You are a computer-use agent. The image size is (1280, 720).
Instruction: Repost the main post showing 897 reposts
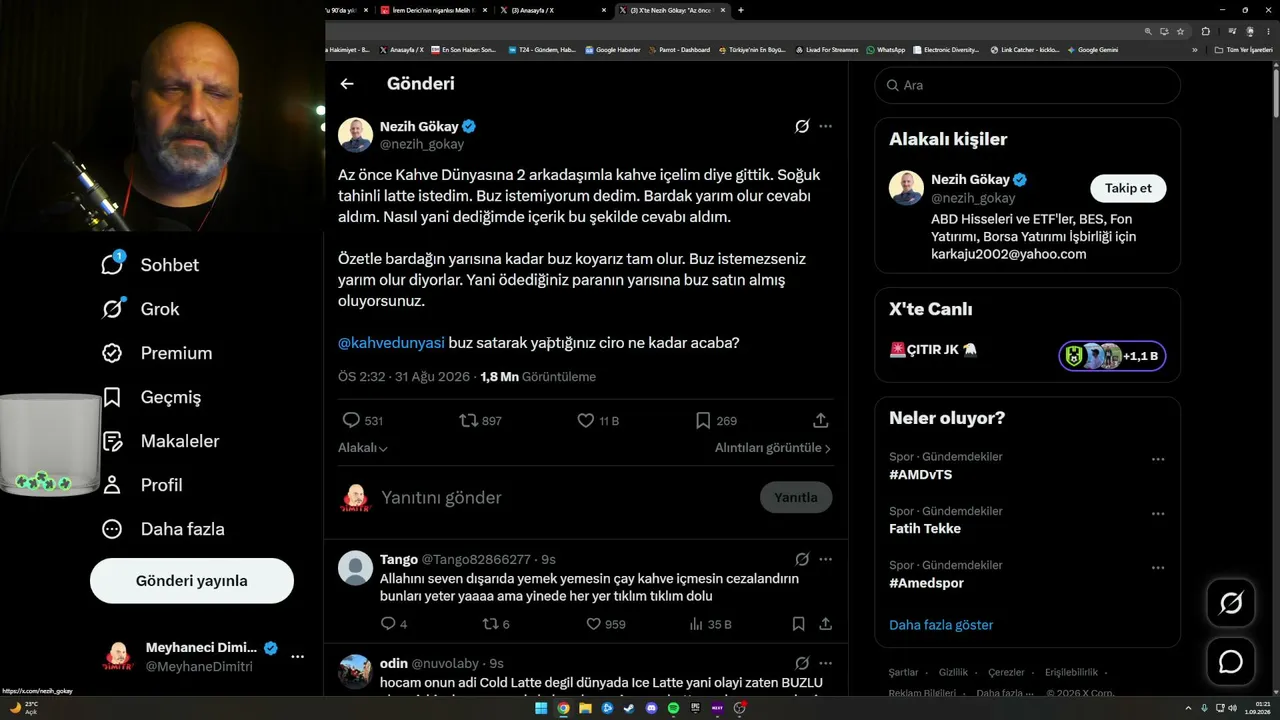[x=480, y=421]
